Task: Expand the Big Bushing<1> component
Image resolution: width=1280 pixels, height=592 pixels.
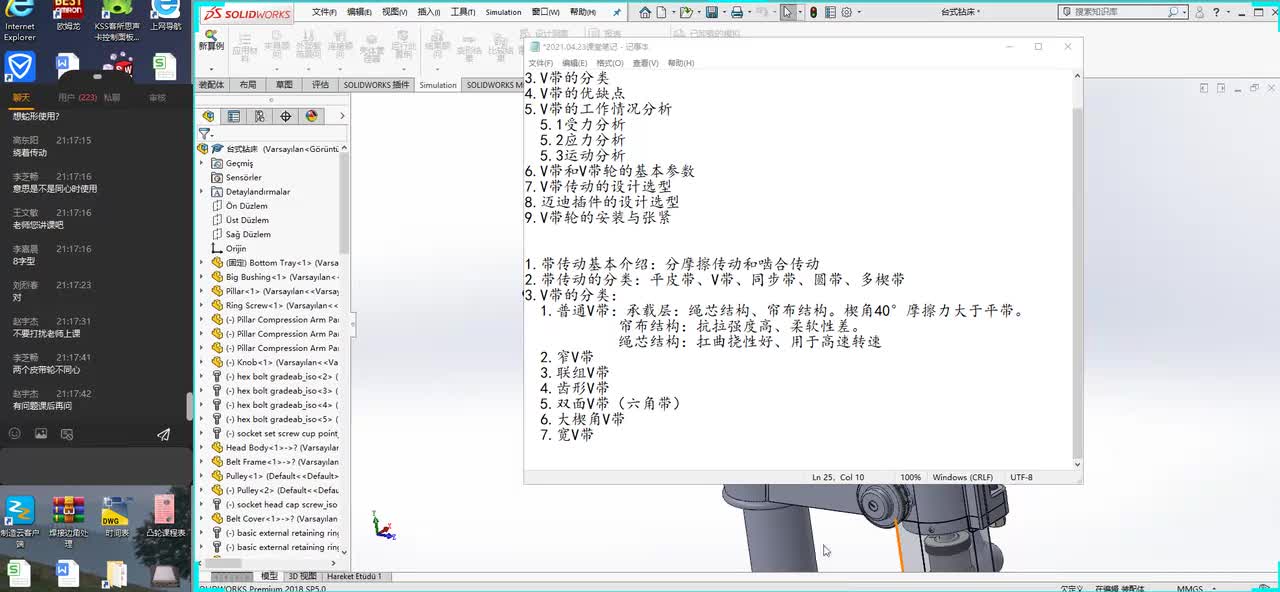Action: point(202,277)
